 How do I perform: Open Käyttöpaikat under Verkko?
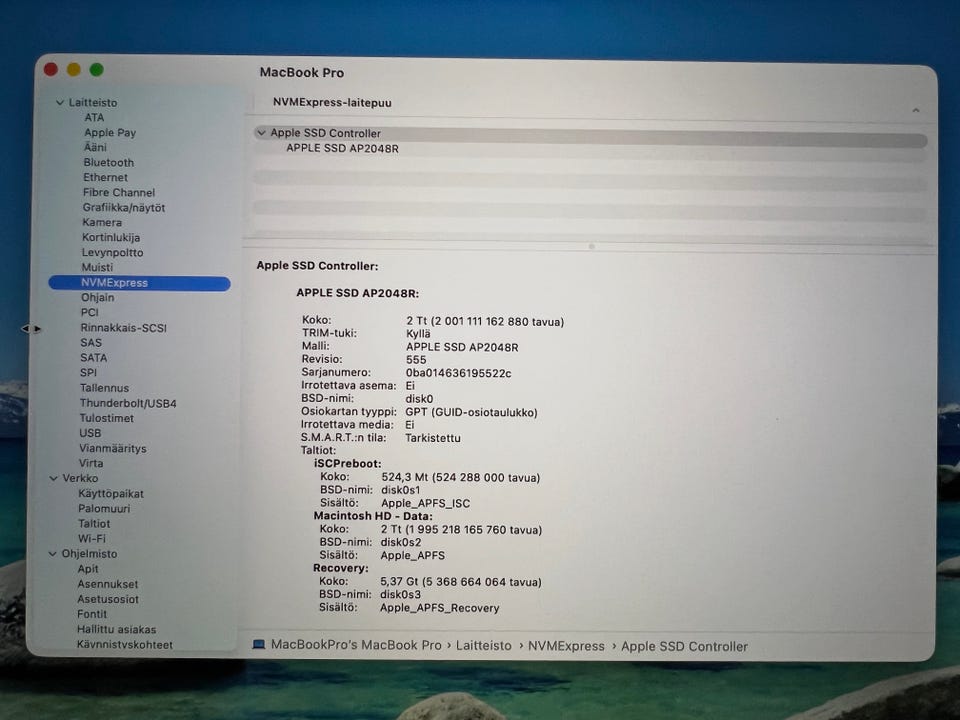tap(111, 493)
